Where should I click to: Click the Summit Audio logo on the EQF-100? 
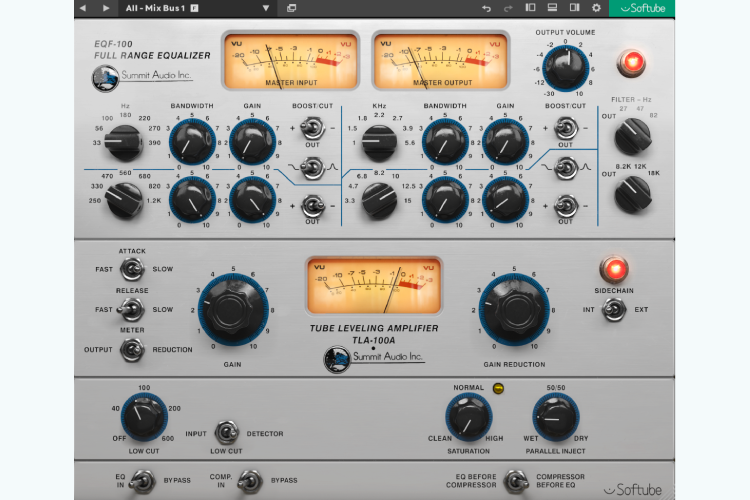coord(142,77)
